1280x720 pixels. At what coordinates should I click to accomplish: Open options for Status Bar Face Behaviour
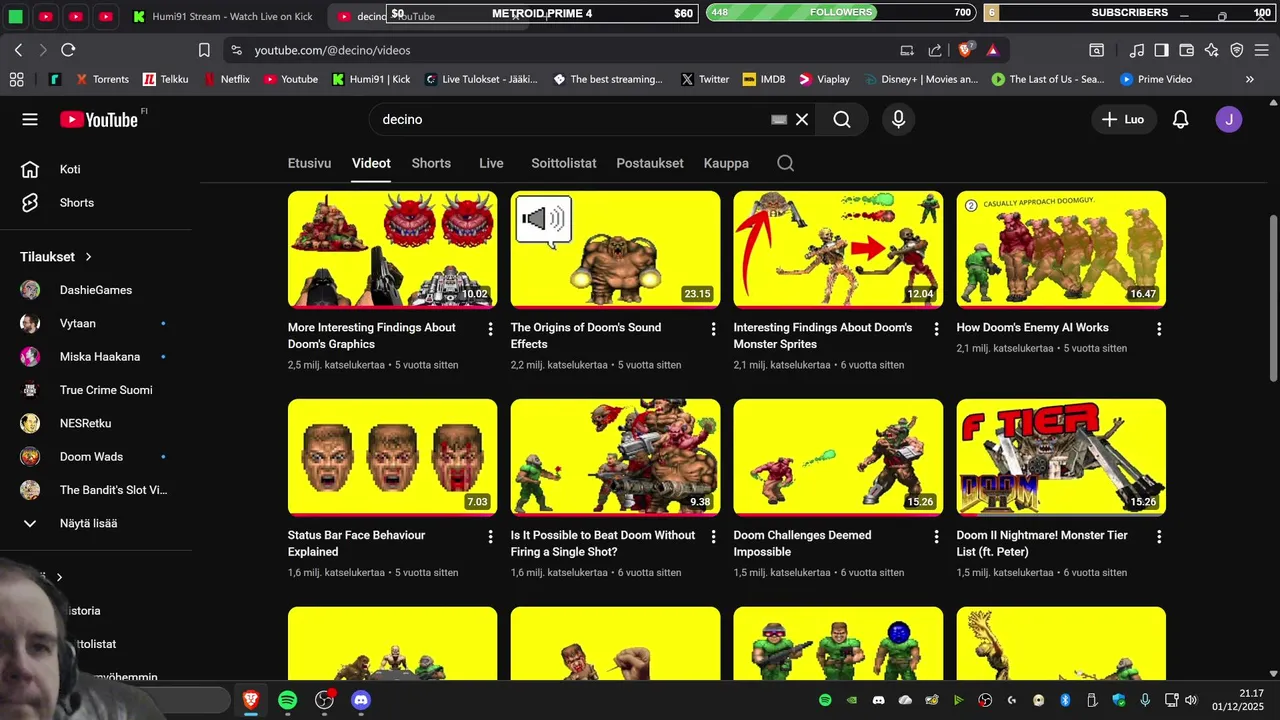(490, 537)
